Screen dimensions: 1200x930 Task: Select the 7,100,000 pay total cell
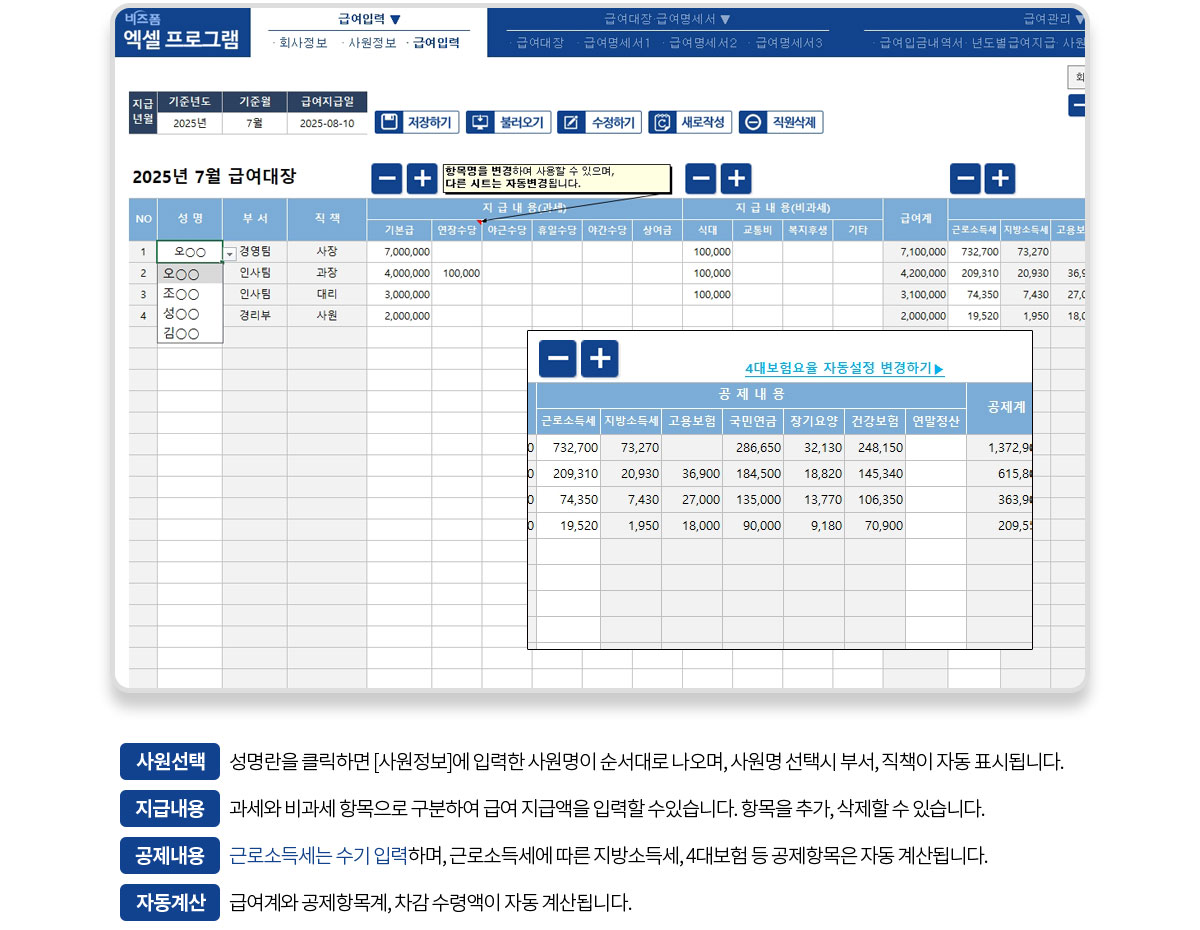click(x=915, y=252)
